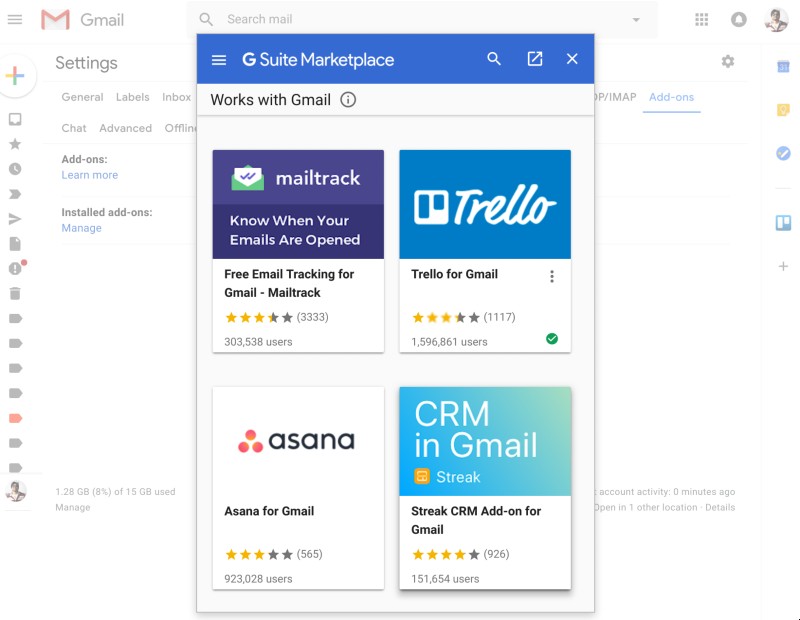Screen dimensions: 800x620
Task: Switch to the Inbox settings tab
Action: 177,97
